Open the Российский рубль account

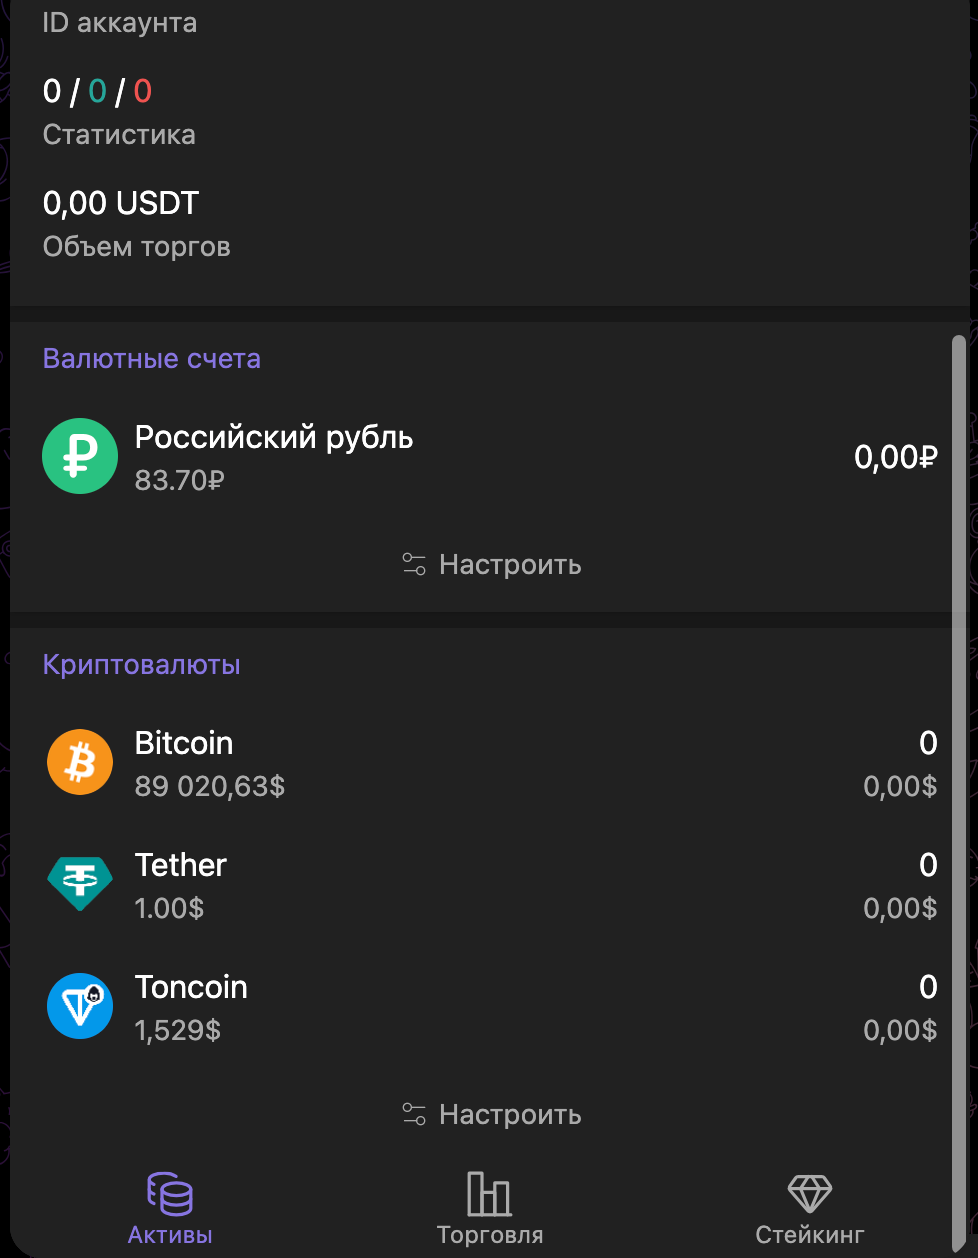(x=274, y=438)
